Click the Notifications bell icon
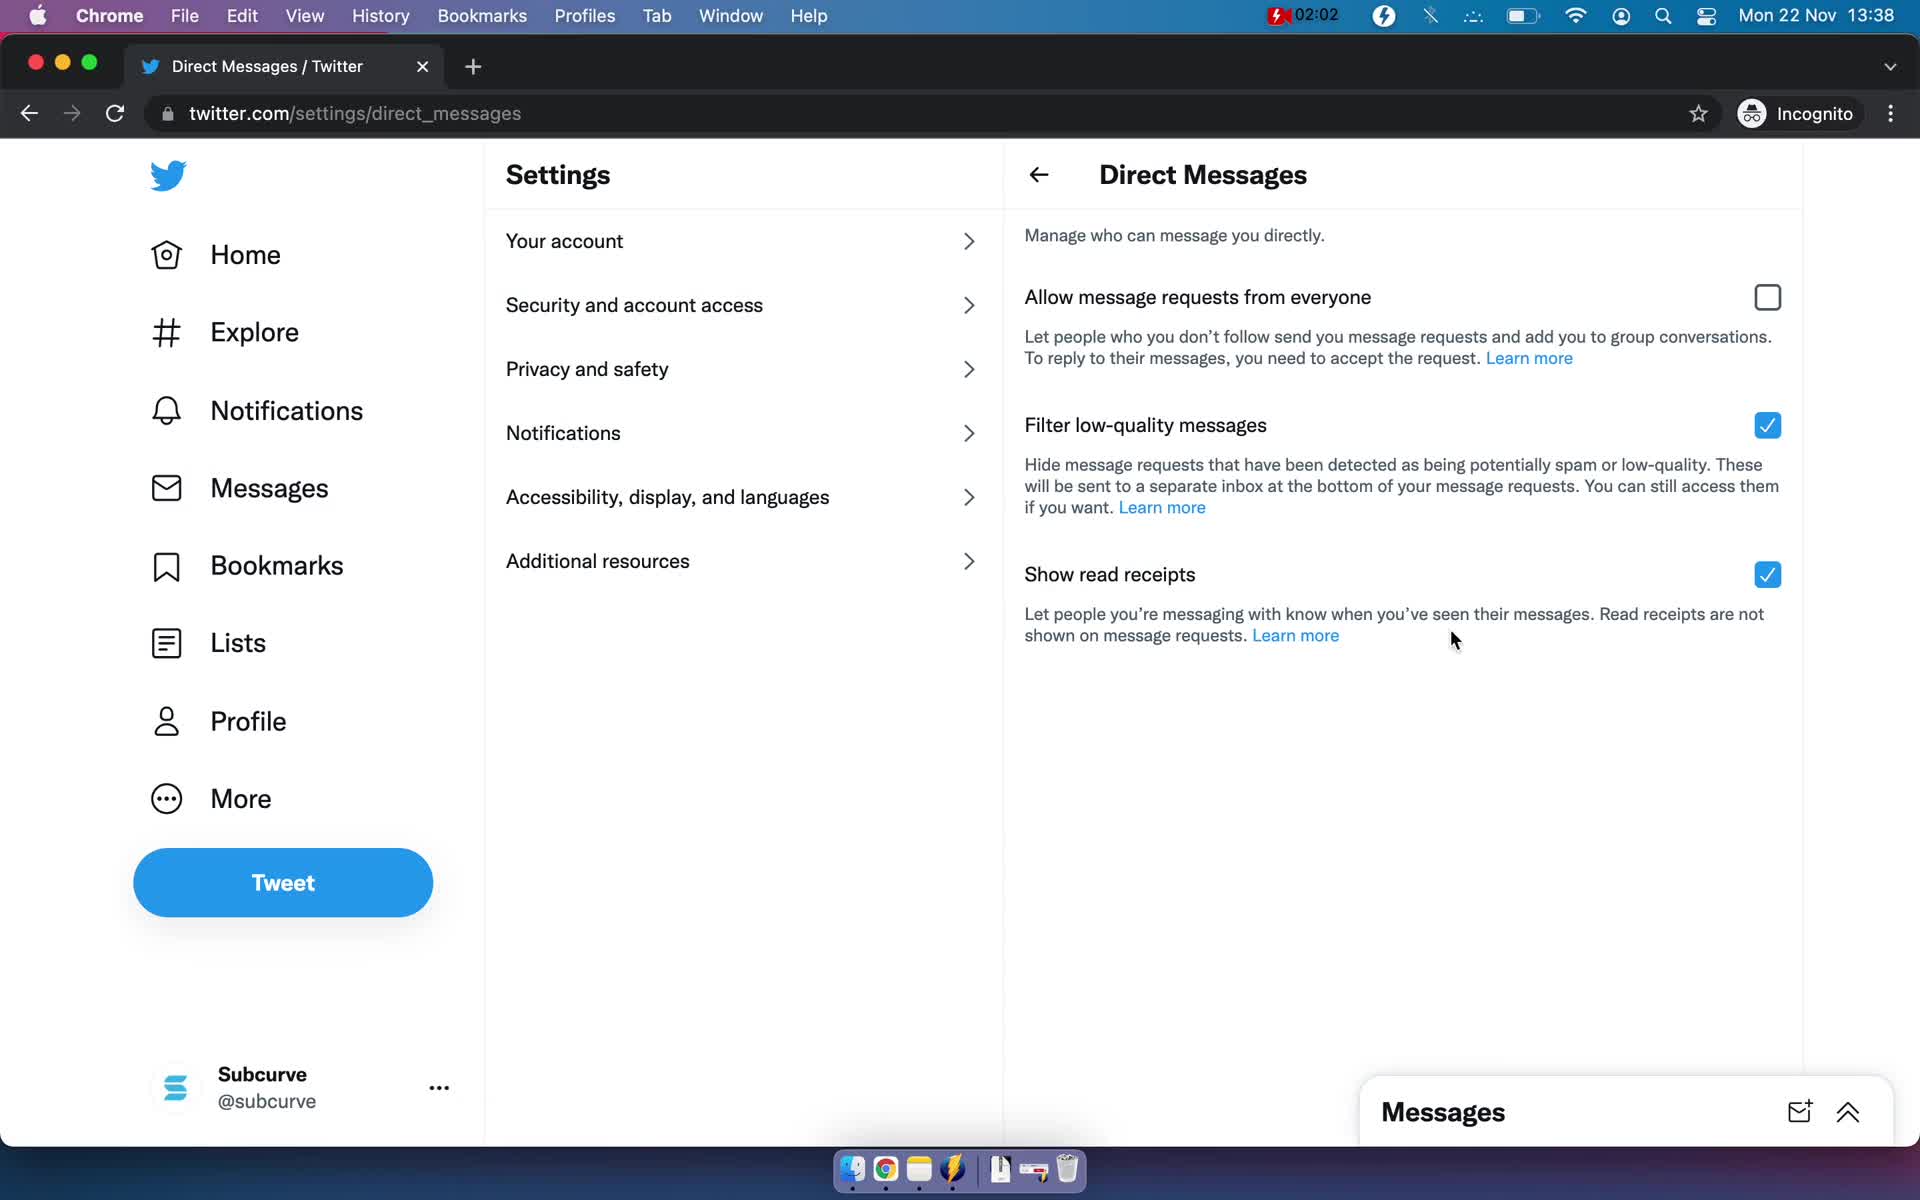 [164, 409]
